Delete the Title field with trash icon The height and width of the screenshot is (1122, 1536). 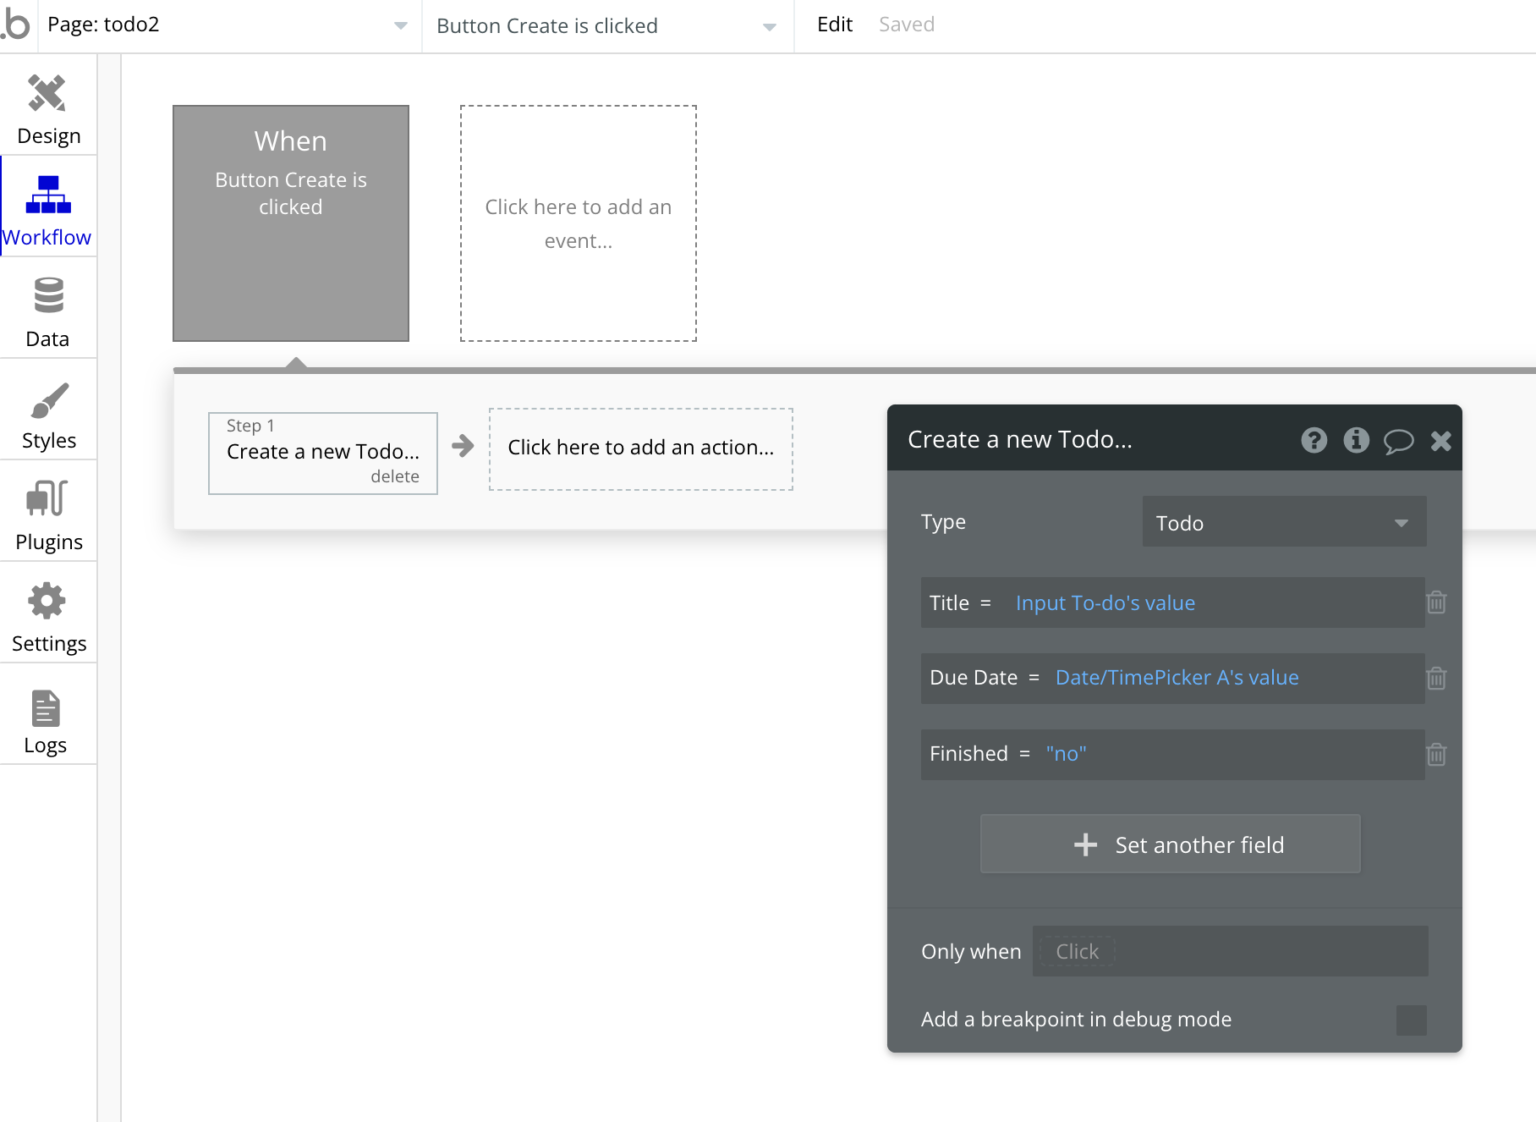click(x=1436, y=603)
